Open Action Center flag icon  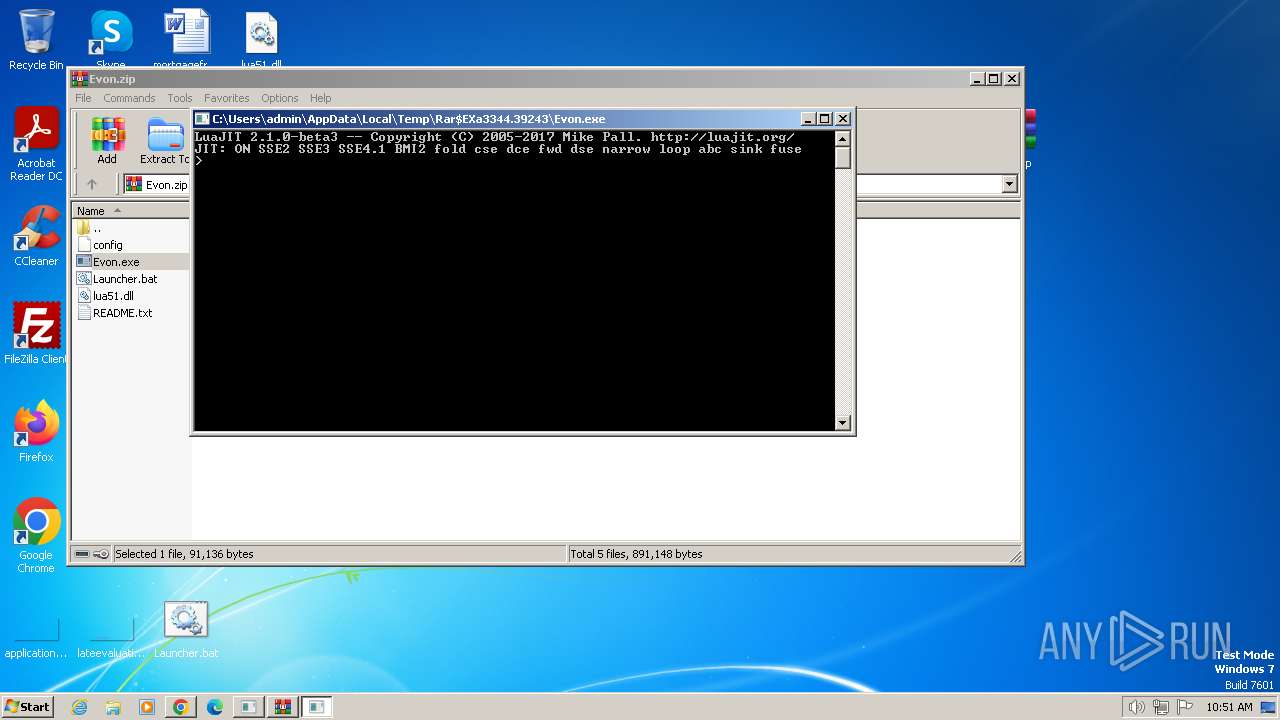point(1184,707)
